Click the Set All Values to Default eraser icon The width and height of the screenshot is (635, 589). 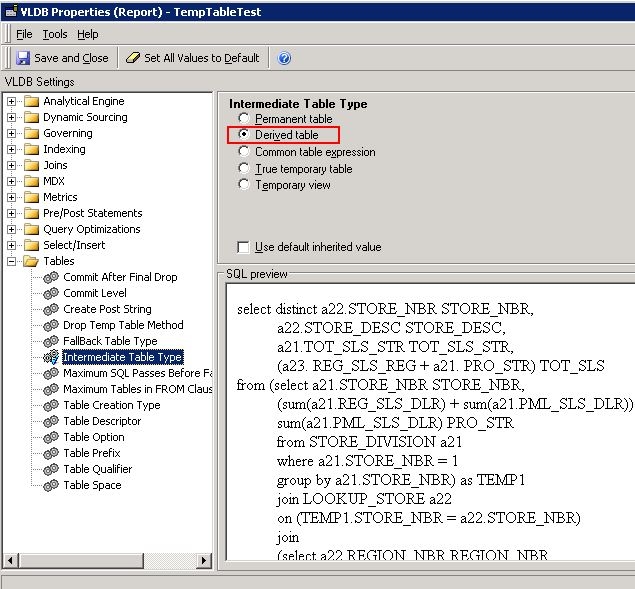(x=134, y=58)
